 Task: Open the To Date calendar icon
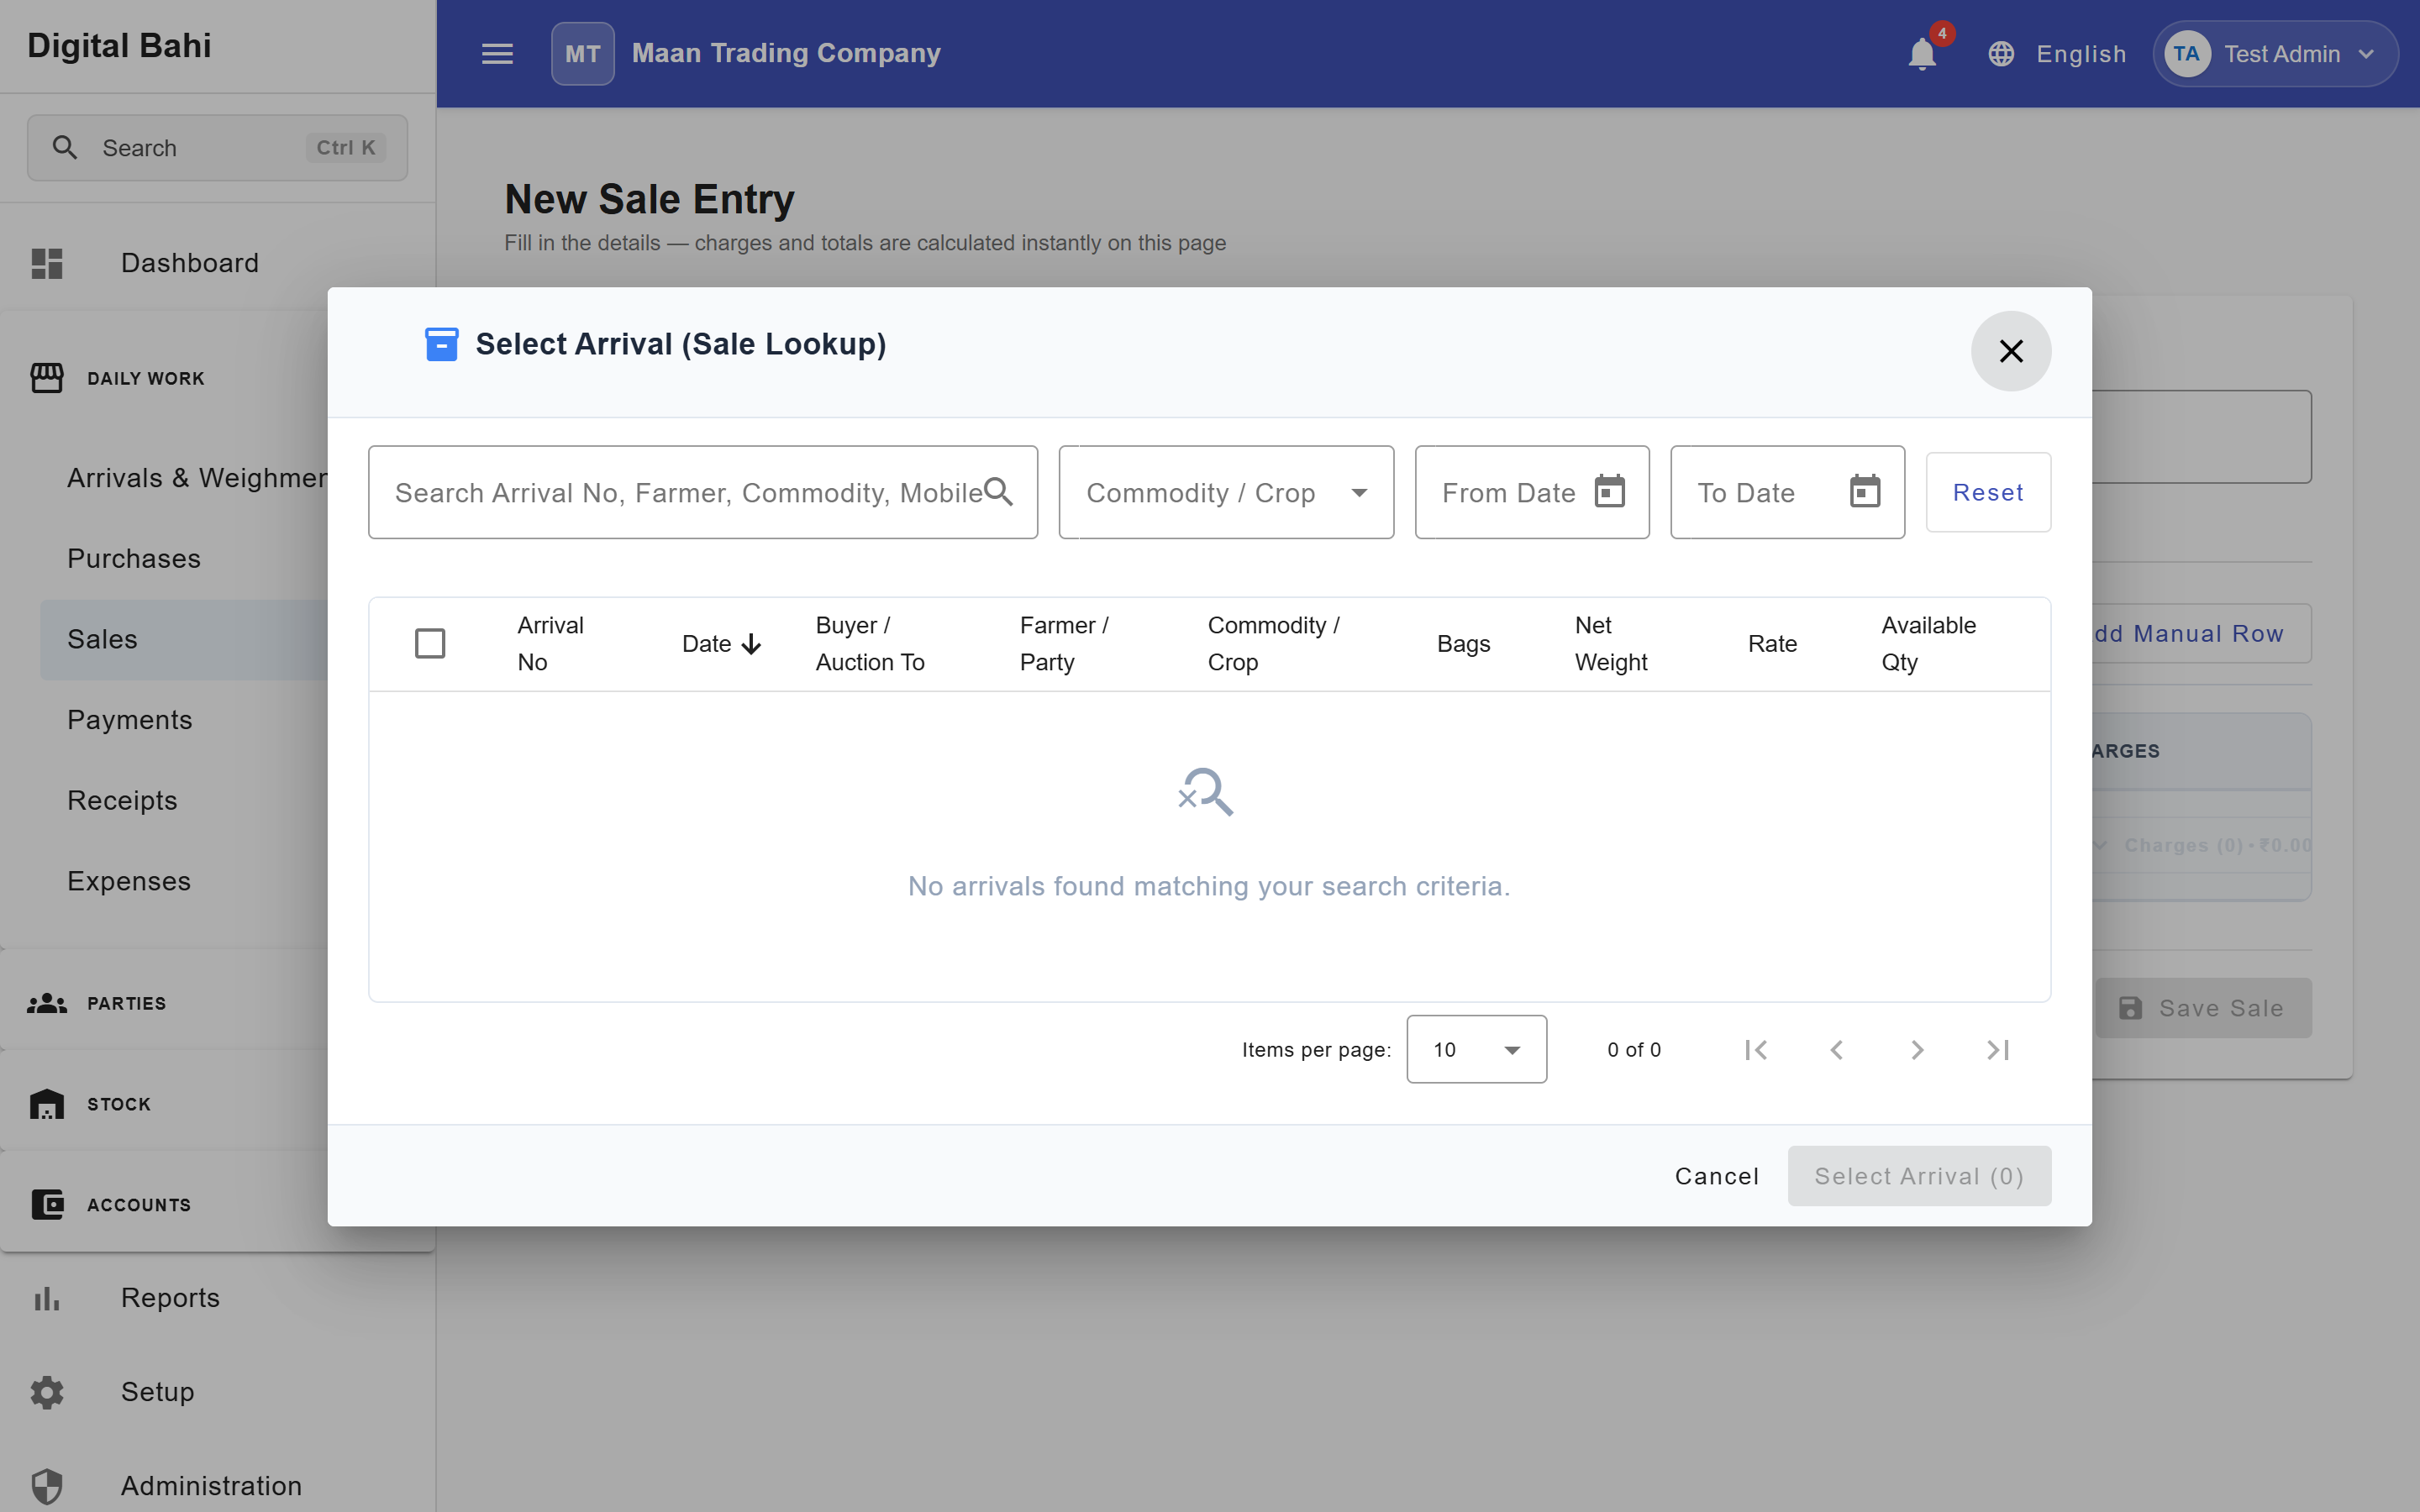tap(1864, 492)
